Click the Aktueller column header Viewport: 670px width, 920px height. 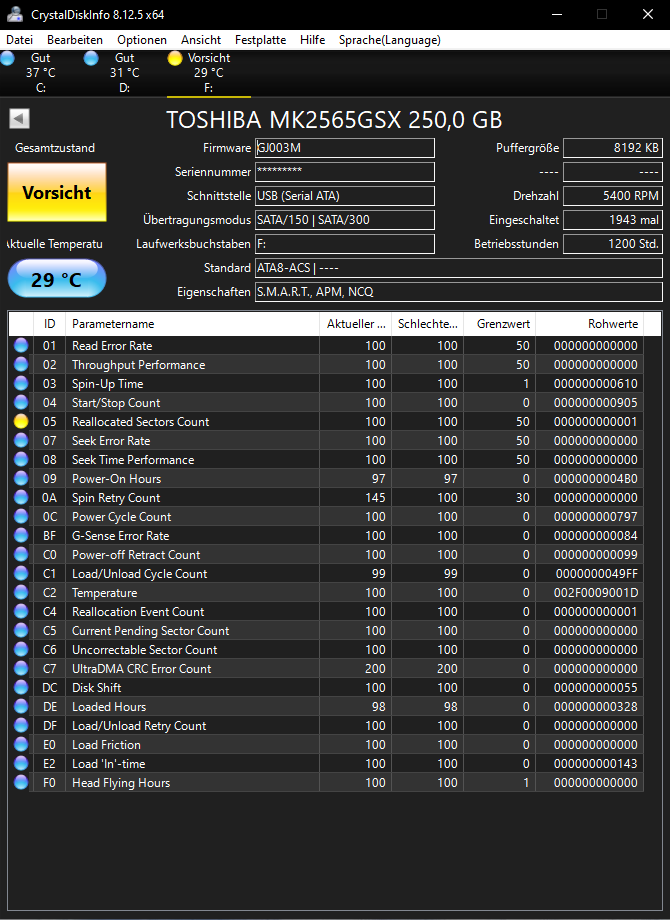click(x=356, y=324)
